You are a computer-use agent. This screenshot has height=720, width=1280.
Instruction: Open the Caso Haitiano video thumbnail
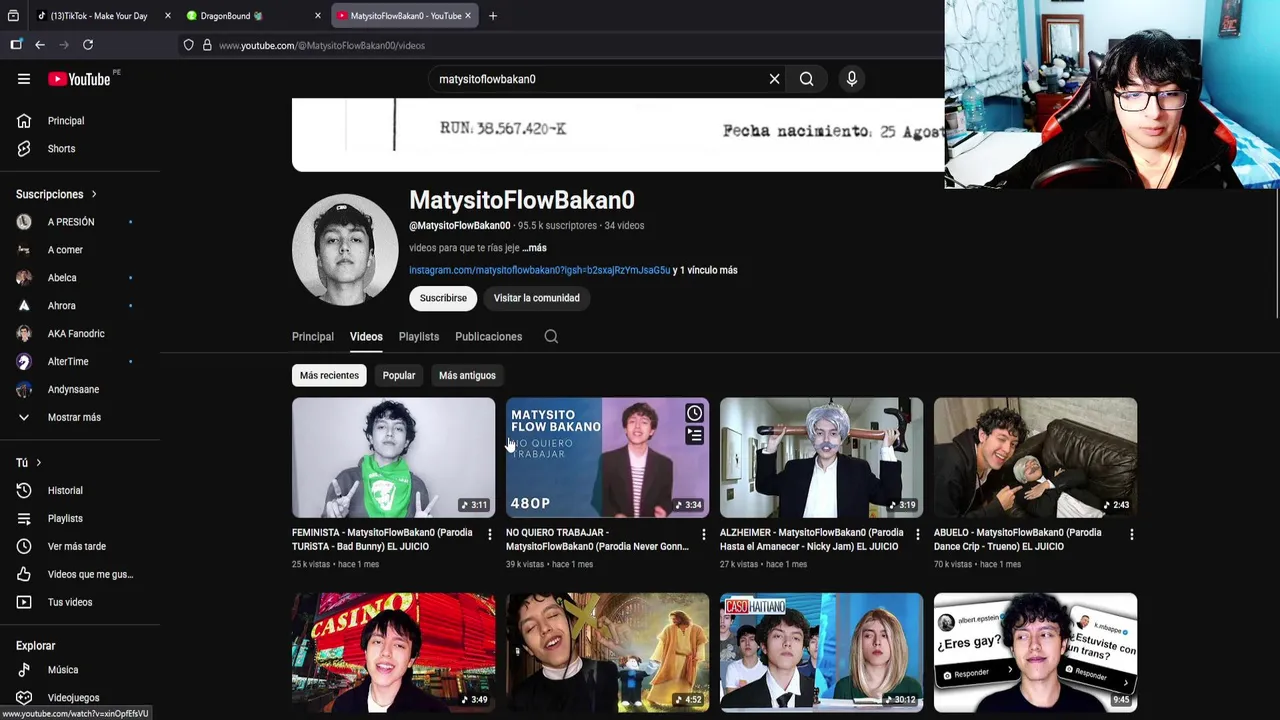click(x=821, y=652)
